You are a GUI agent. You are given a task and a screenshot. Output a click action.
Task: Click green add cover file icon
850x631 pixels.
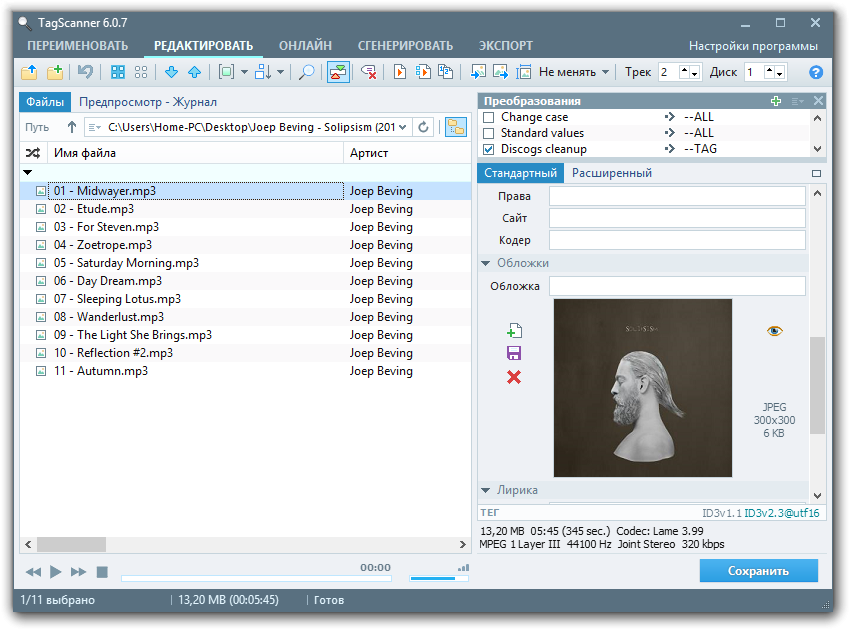(x=514, y=331)
